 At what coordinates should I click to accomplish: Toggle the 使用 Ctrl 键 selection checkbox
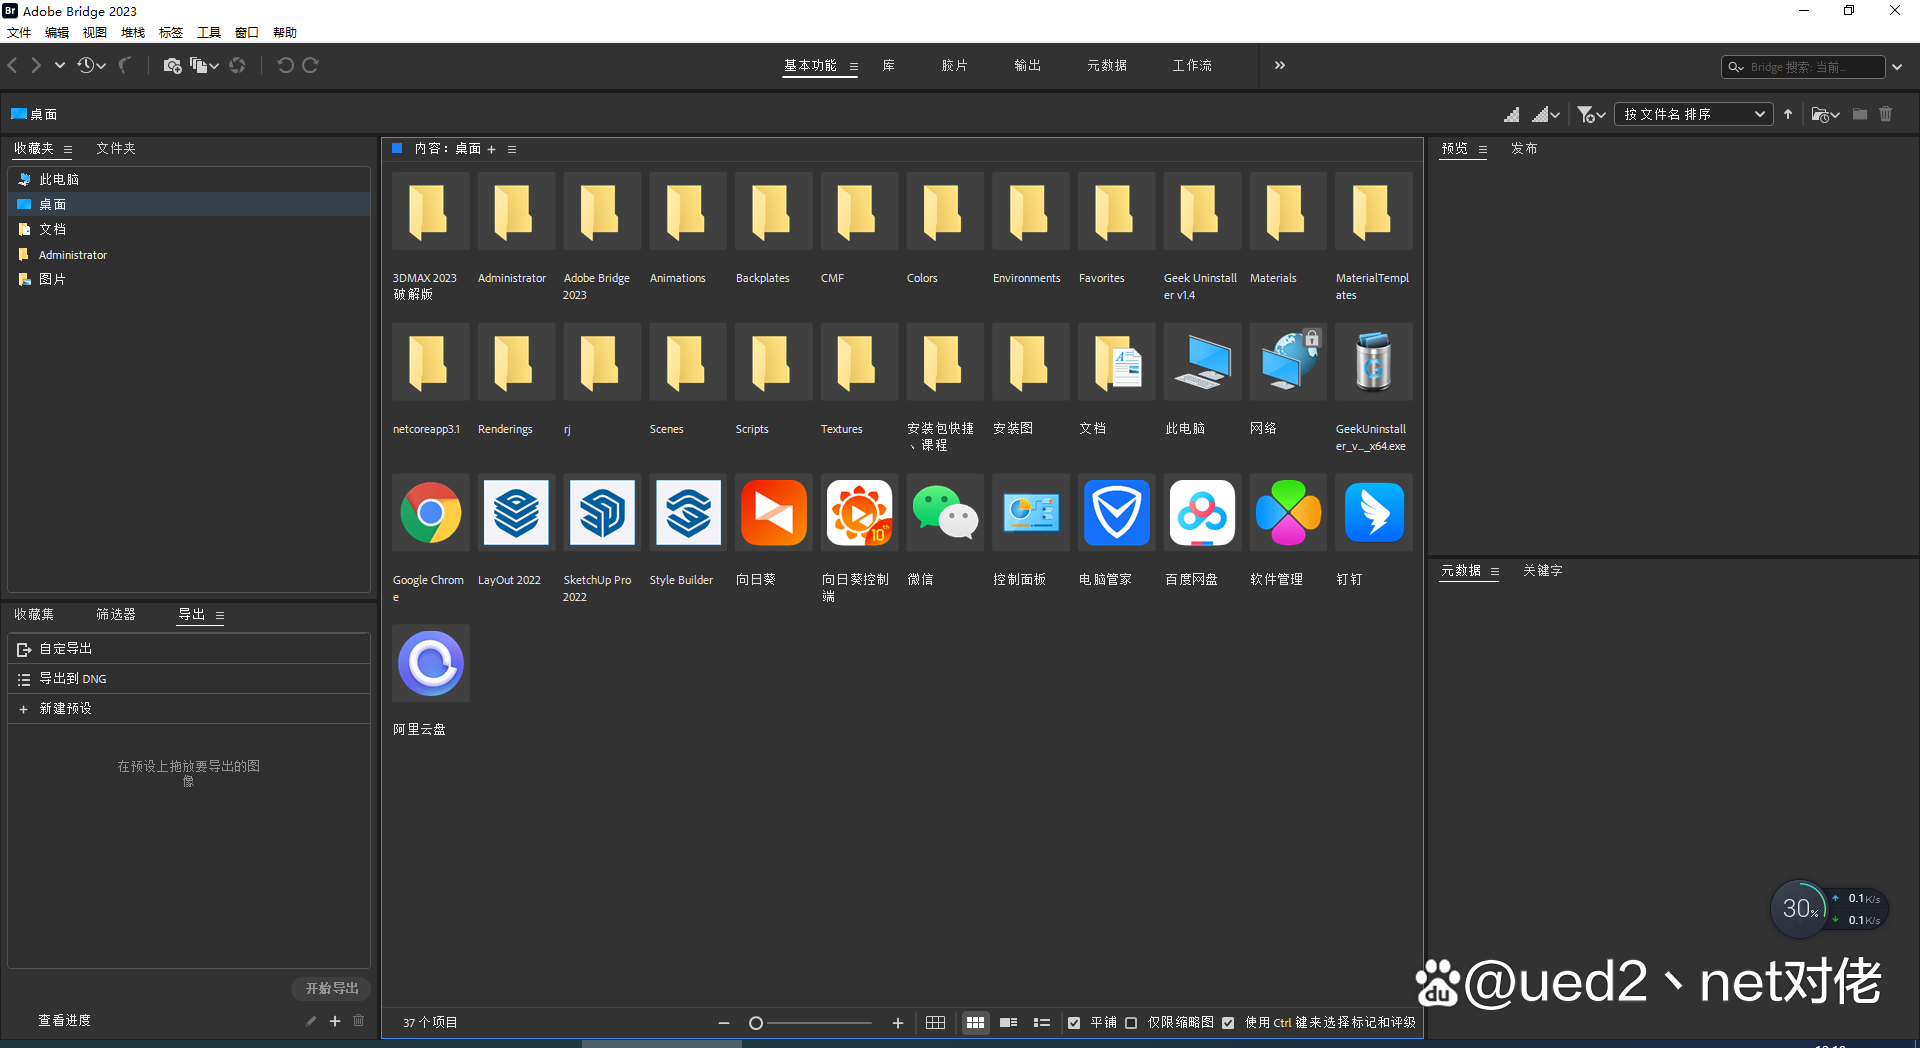click(x=1228, y=1023)
